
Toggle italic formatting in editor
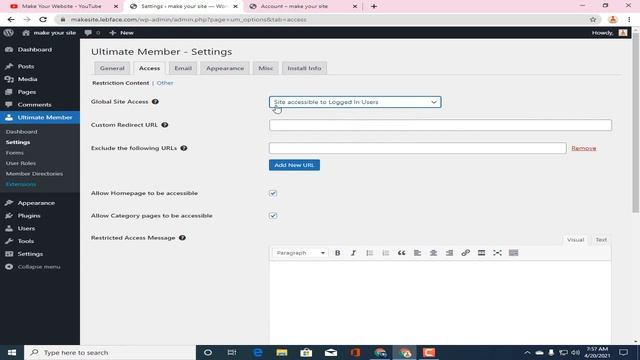tap(353, 253)
